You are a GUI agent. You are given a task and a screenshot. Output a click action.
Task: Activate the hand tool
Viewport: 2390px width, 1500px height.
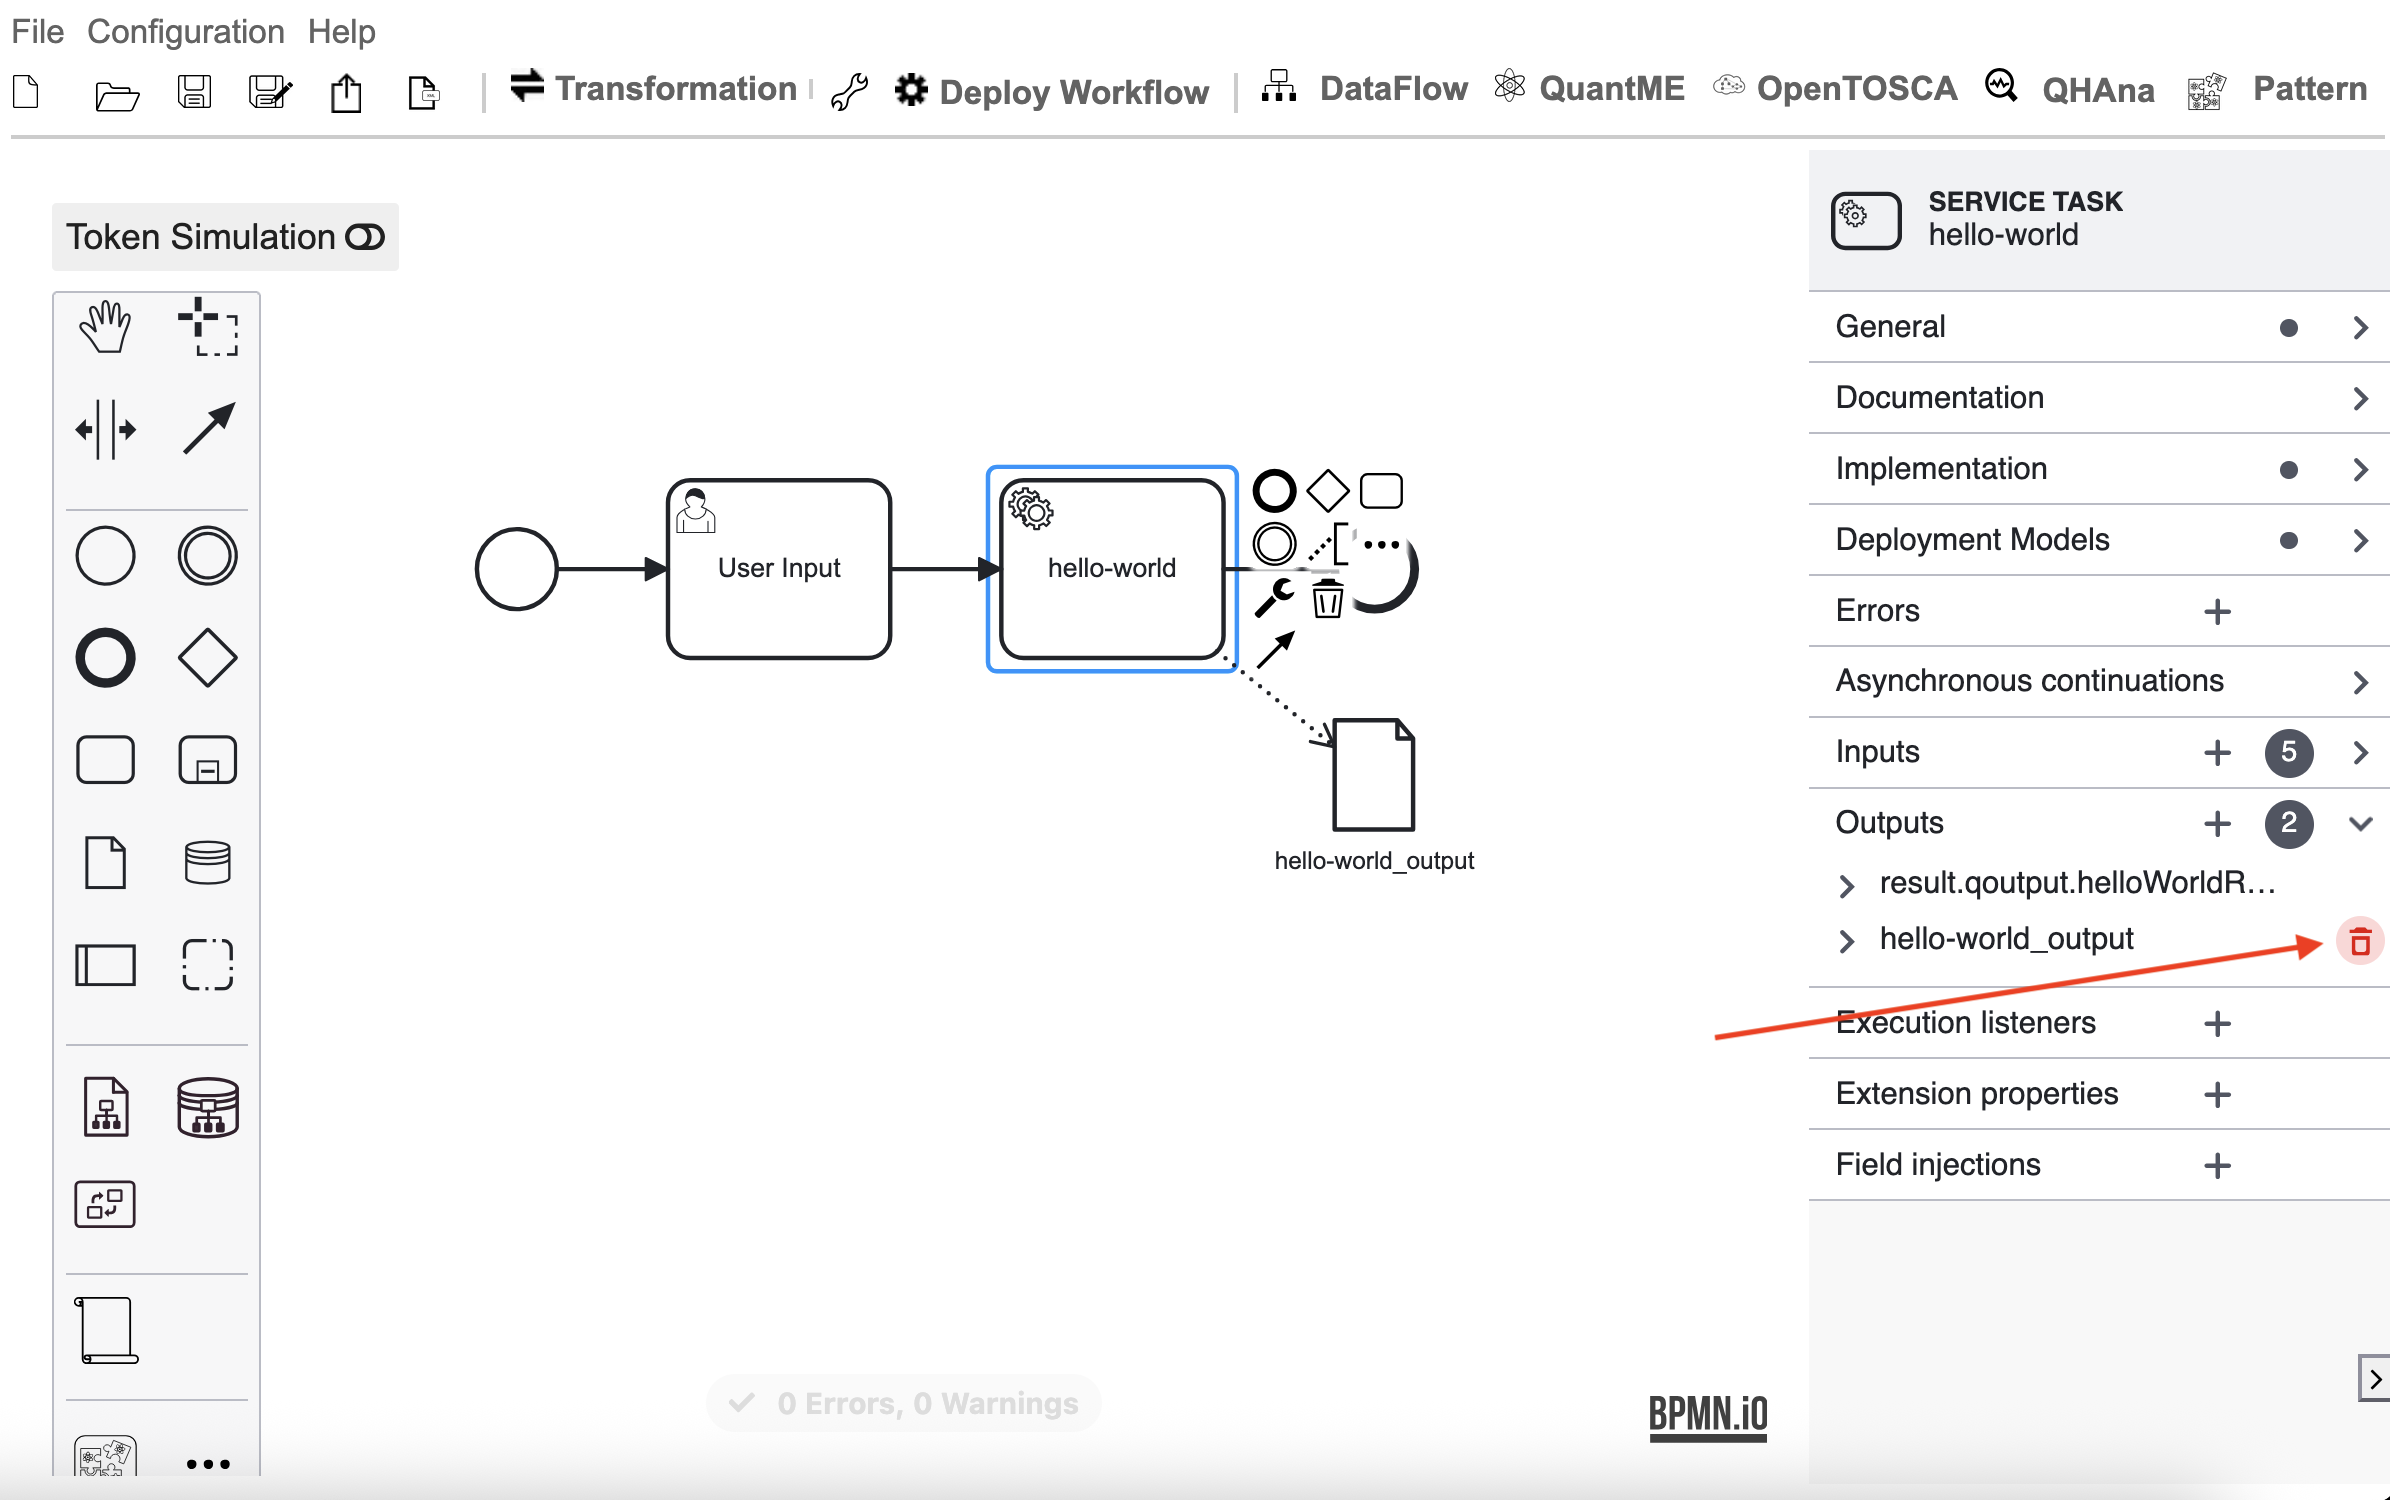click(105, 326)
